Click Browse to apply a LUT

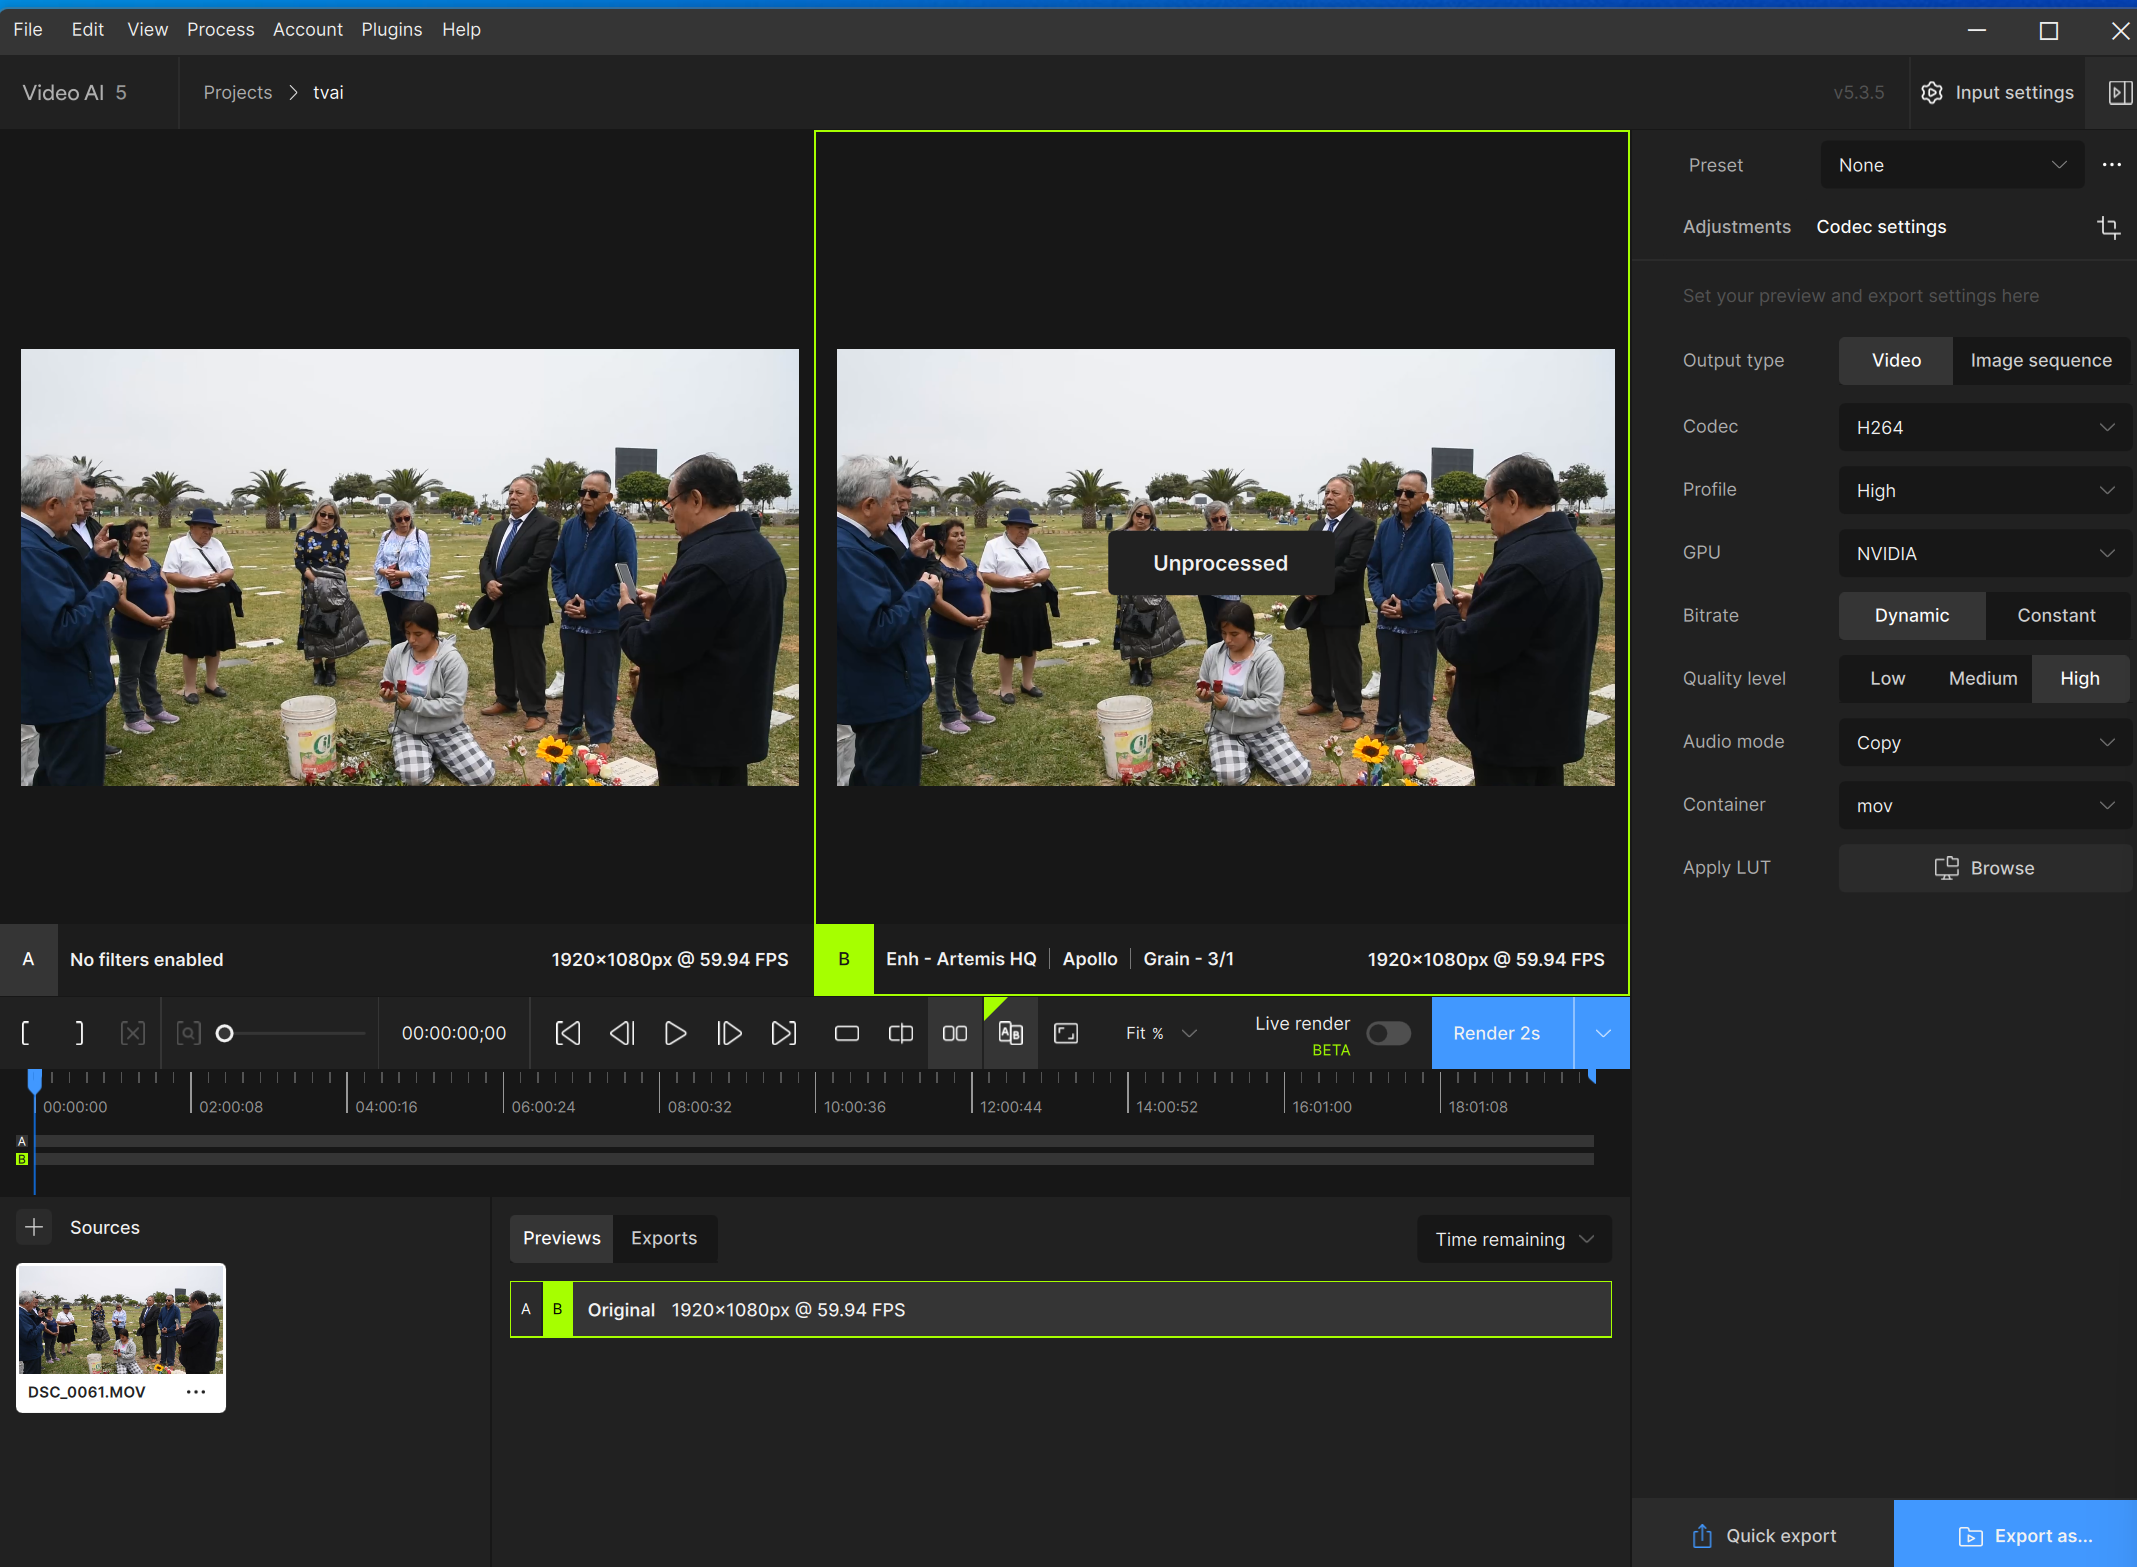tap(1984, 868)
